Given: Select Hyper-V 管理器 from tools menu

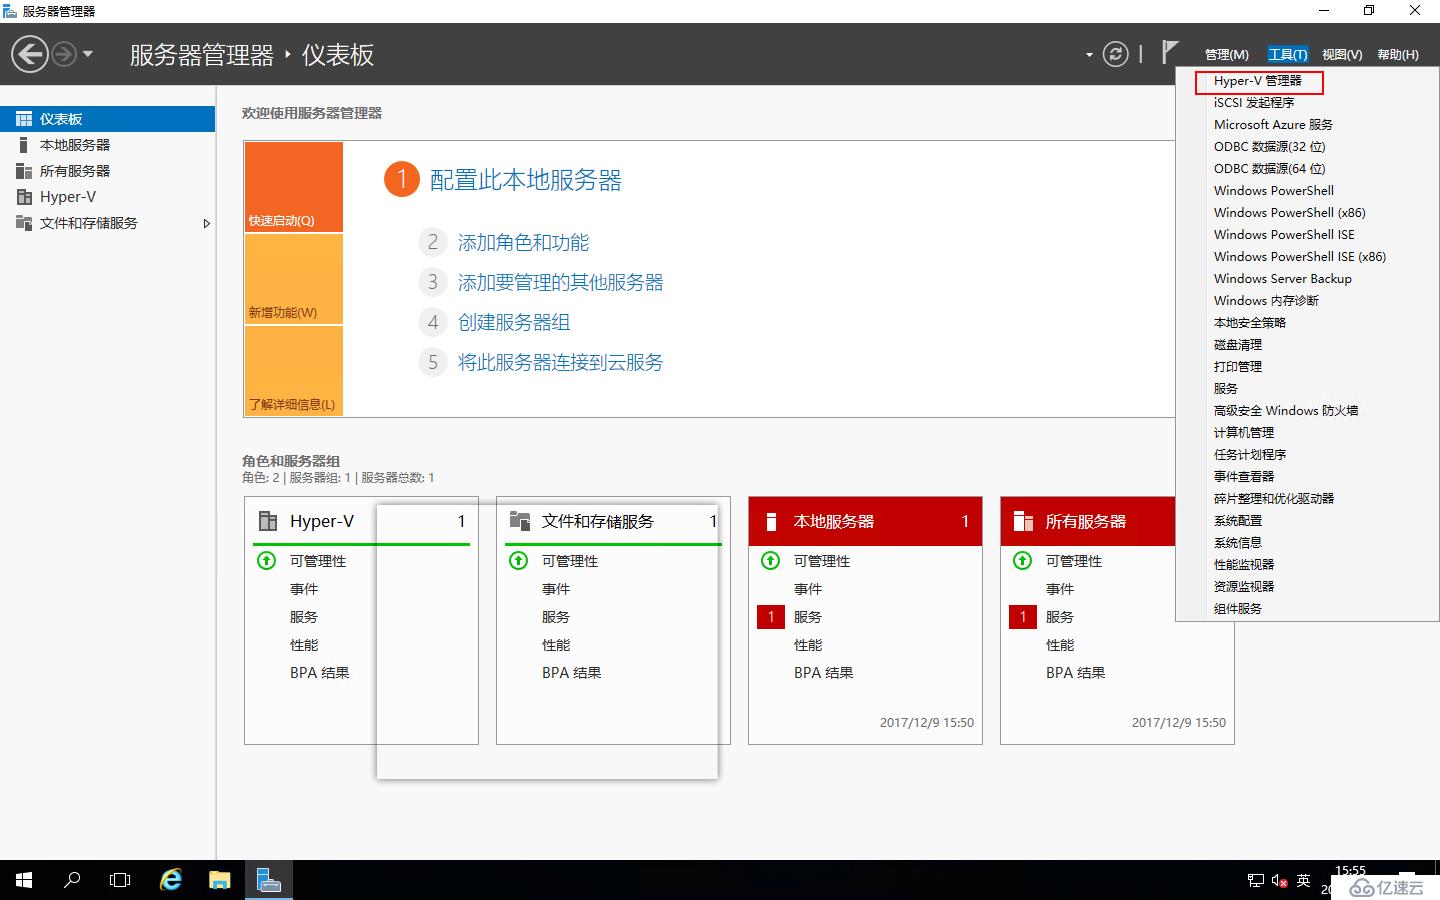Looking at the screenshot, I should (1258, 81).
